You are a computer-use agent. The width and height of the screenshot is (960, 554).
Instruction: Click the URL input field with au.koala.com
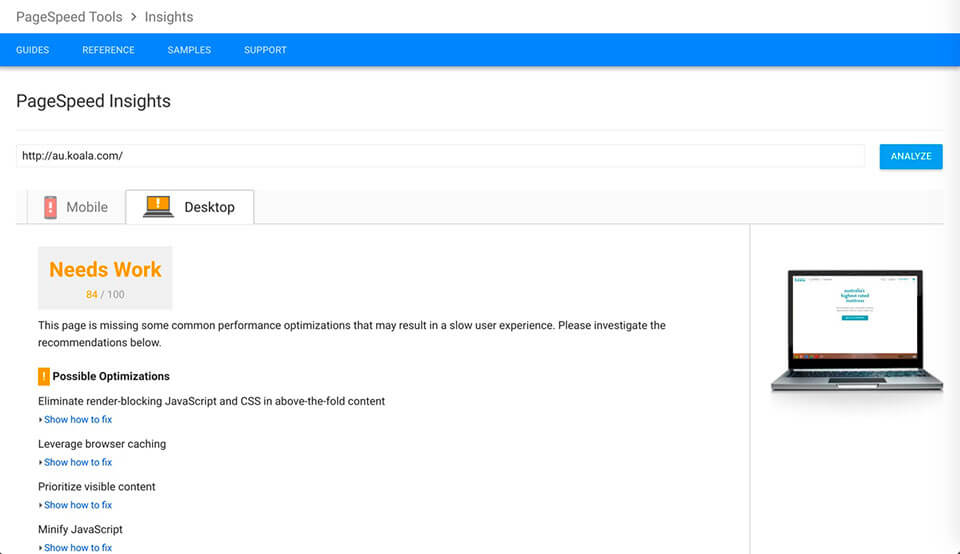click(x=440, y=156)
